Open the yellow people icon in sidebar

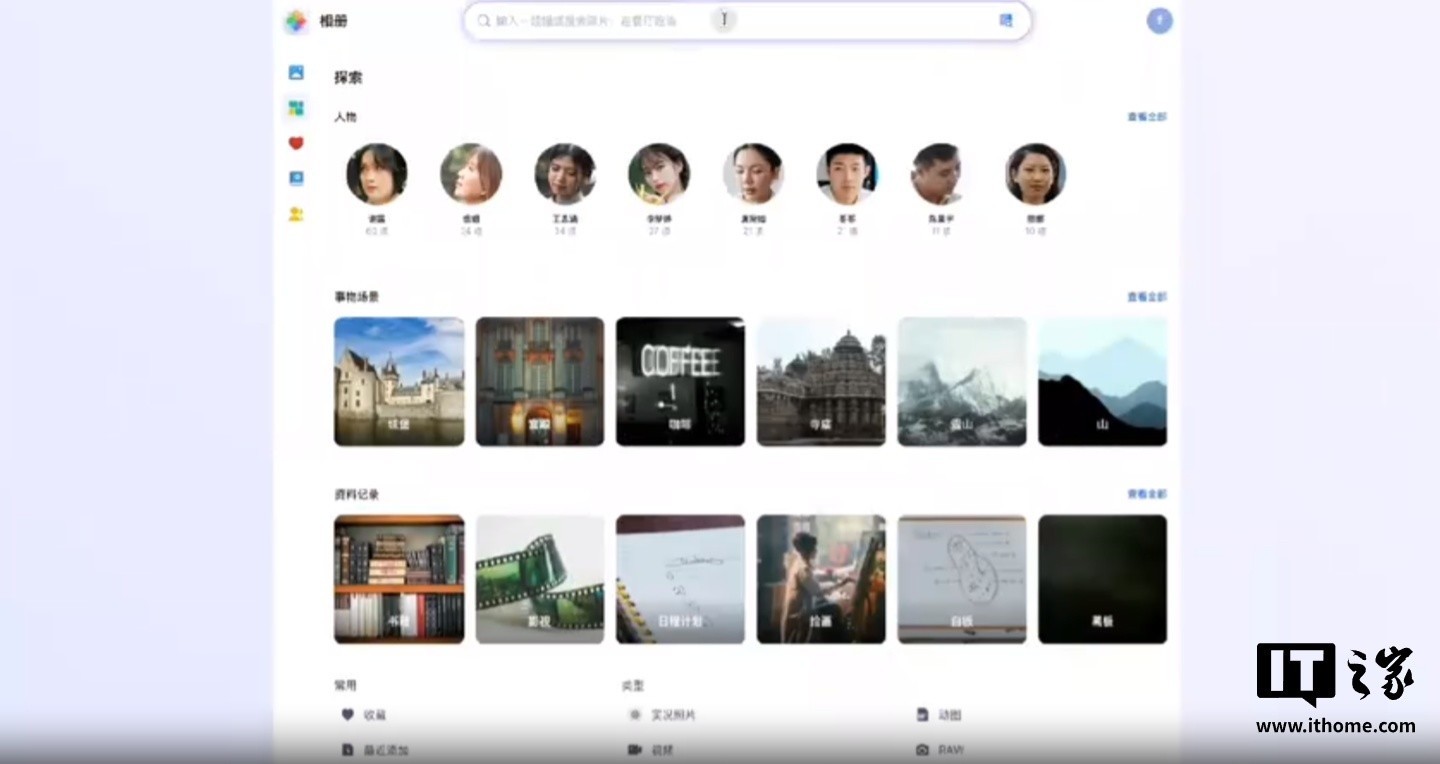click(x=296, y=214)
